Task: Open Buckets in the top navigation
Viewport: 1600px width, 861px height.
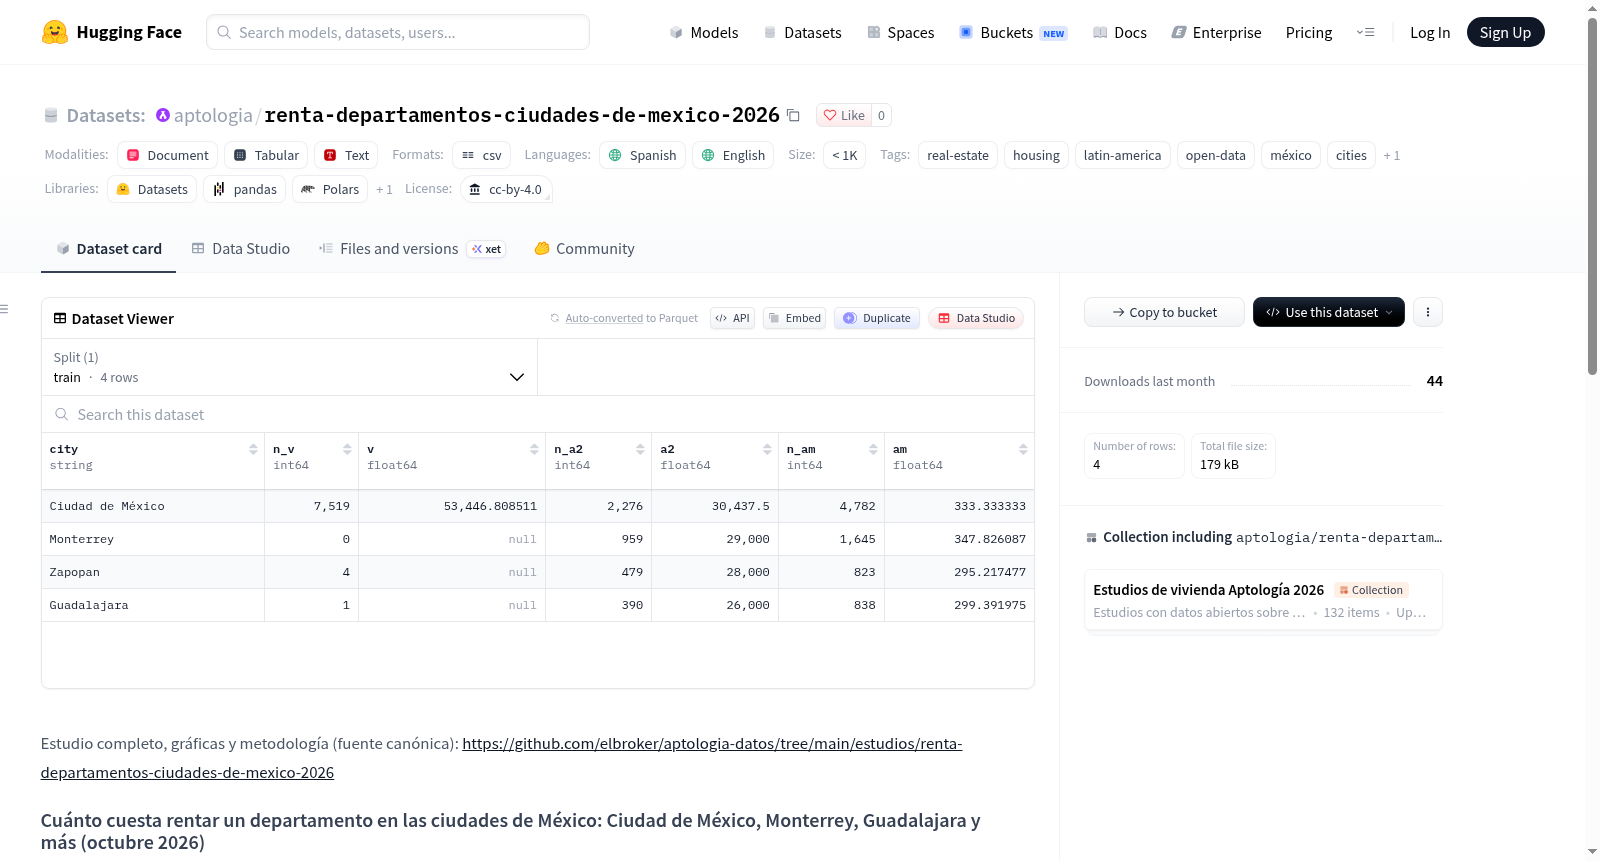Action: click(1013, 32)
